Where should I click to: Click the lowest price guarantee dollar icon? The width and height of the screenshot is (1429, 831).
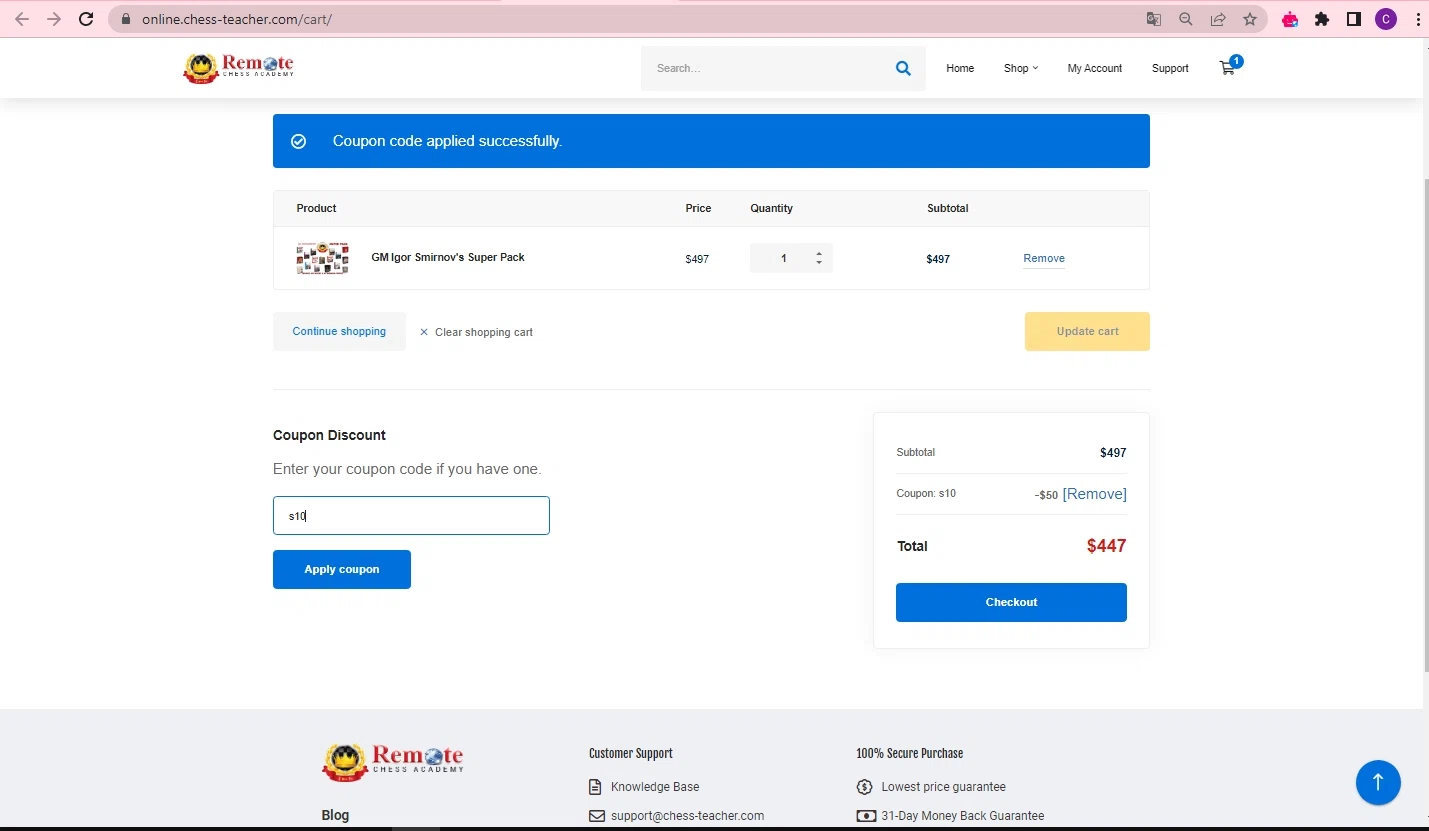[865, 787]
